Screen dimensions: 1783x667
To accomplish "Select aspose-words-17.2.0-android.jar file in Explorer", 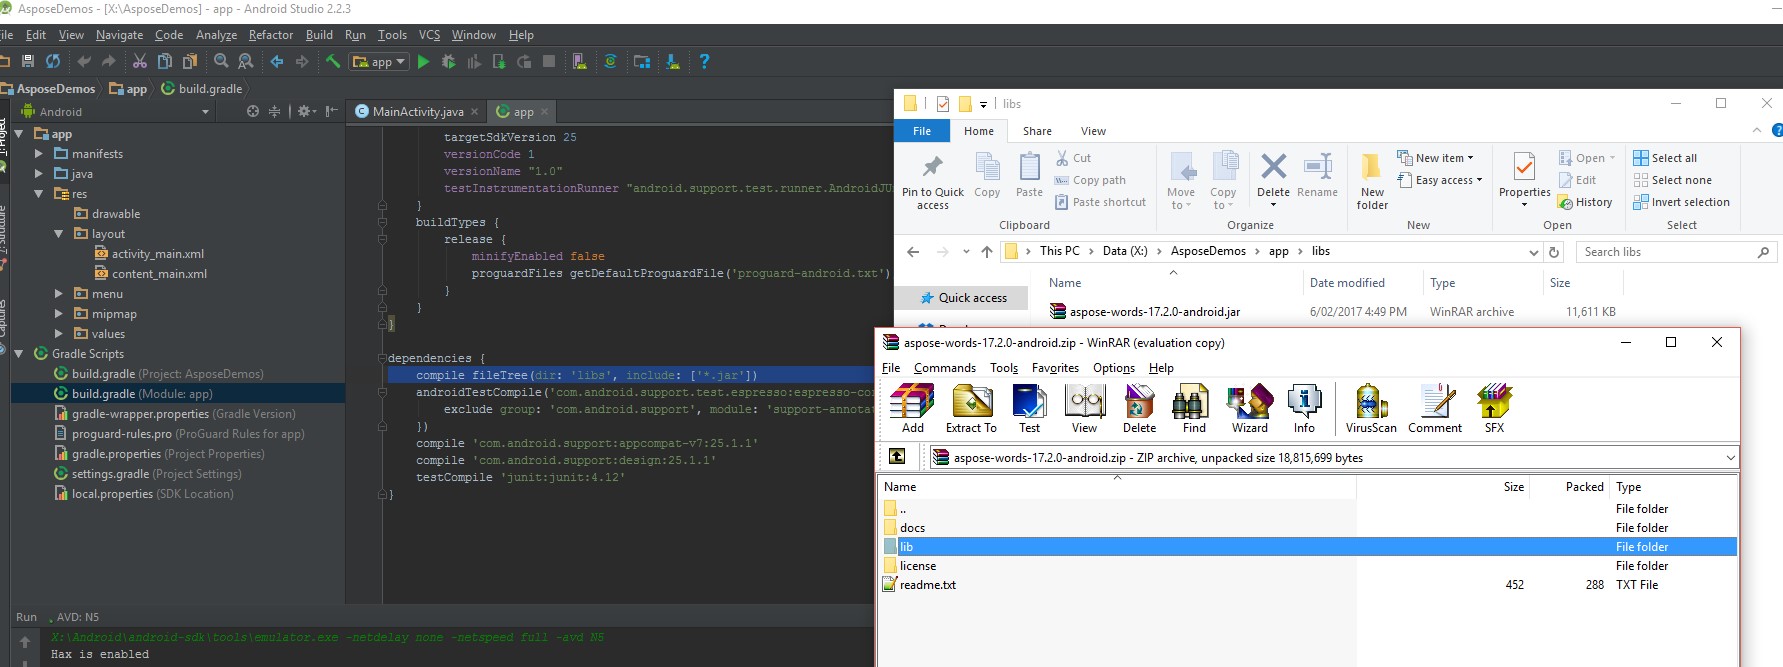I will [1145, 312].
